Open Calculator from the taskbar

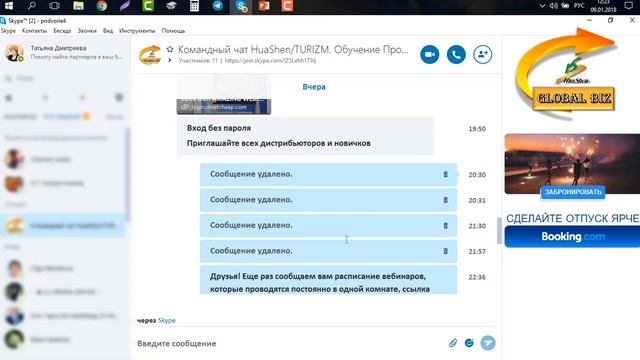pos(194,6)
